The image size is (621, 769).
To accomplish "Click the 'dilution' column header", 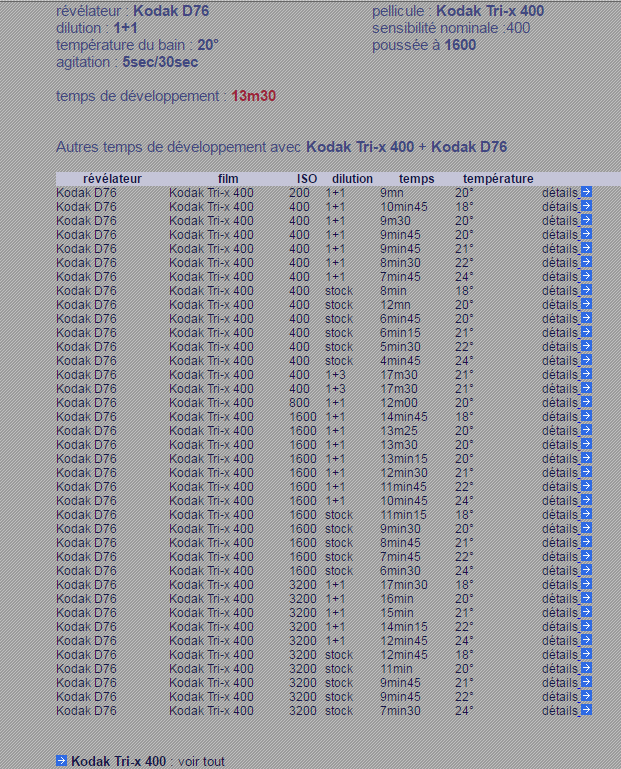I will click(352, 178).
